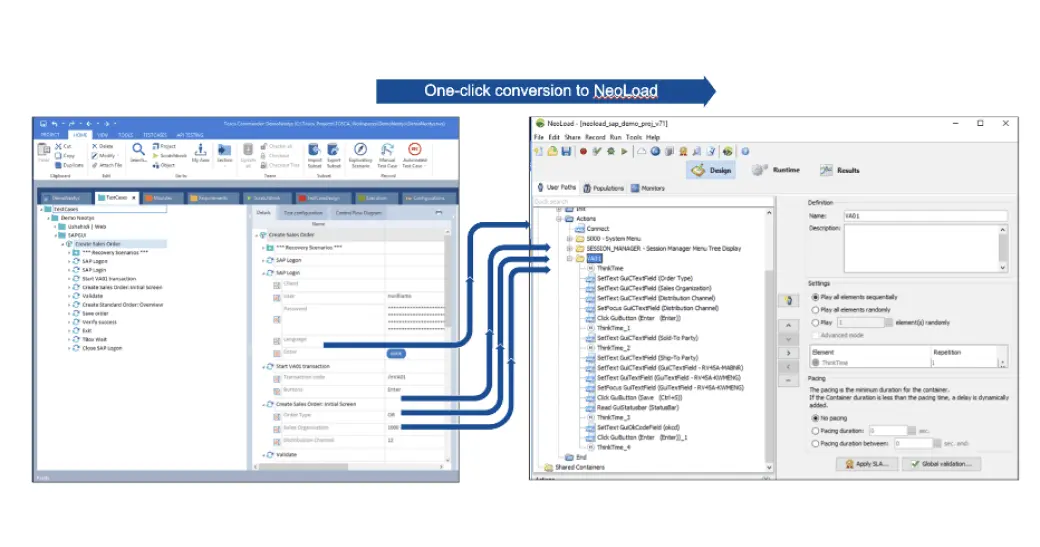Click the blue Help icon in NeoLoad toolbar

pyautogui.click(x=745, y=151)
